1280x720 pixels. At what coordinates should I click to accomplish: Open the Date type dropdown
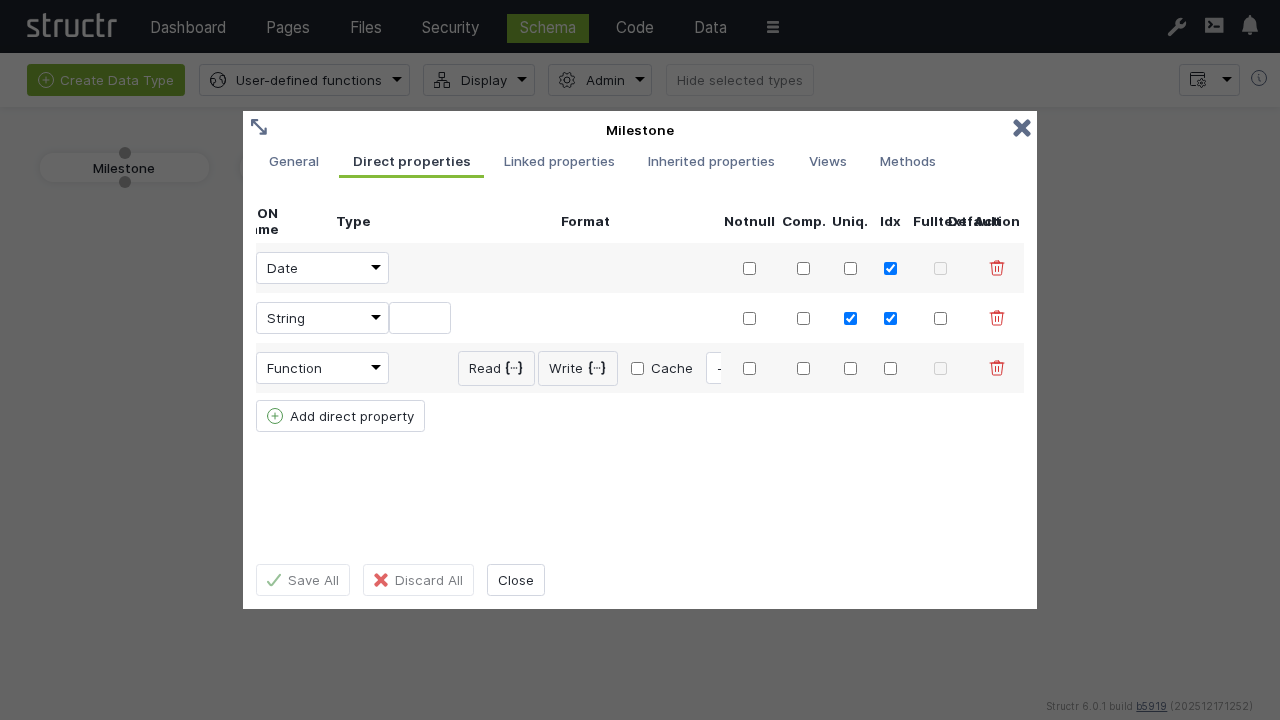[322, 268]
